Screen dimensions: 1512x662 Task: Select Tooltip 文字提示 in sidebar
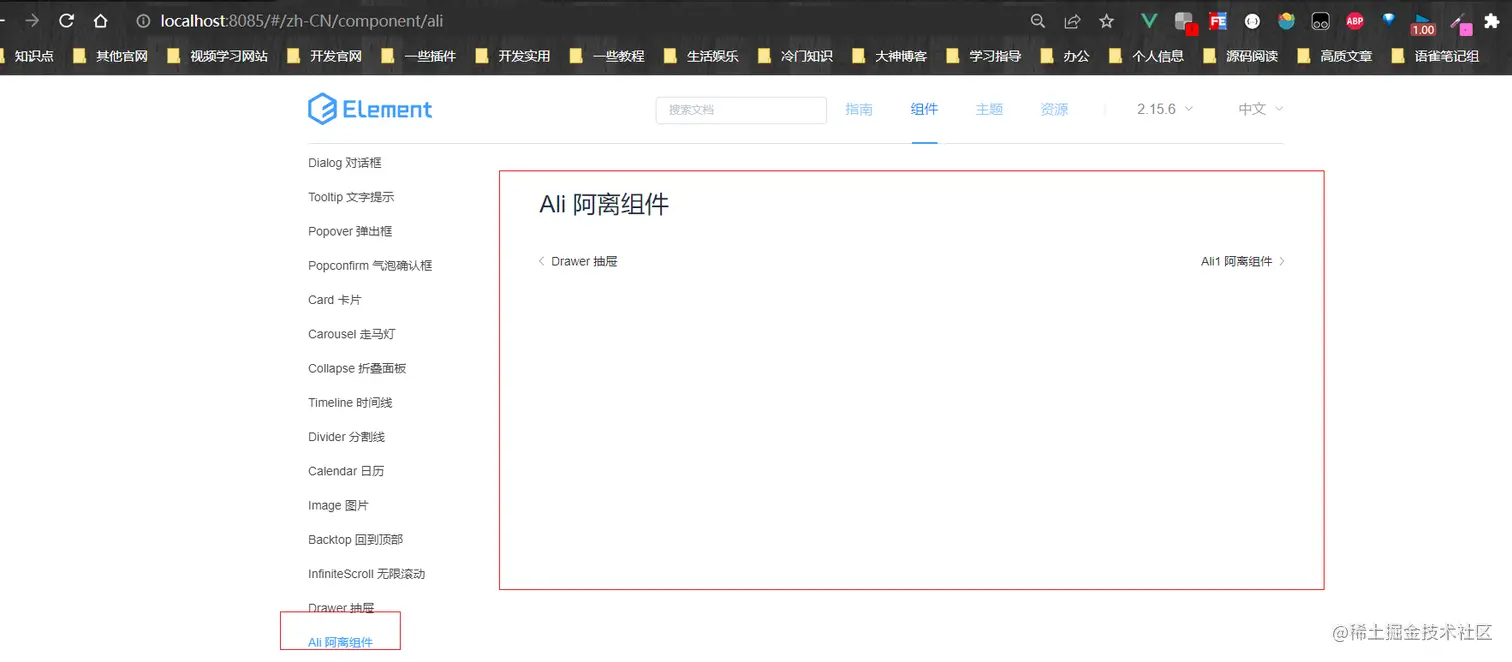(351, 197)
